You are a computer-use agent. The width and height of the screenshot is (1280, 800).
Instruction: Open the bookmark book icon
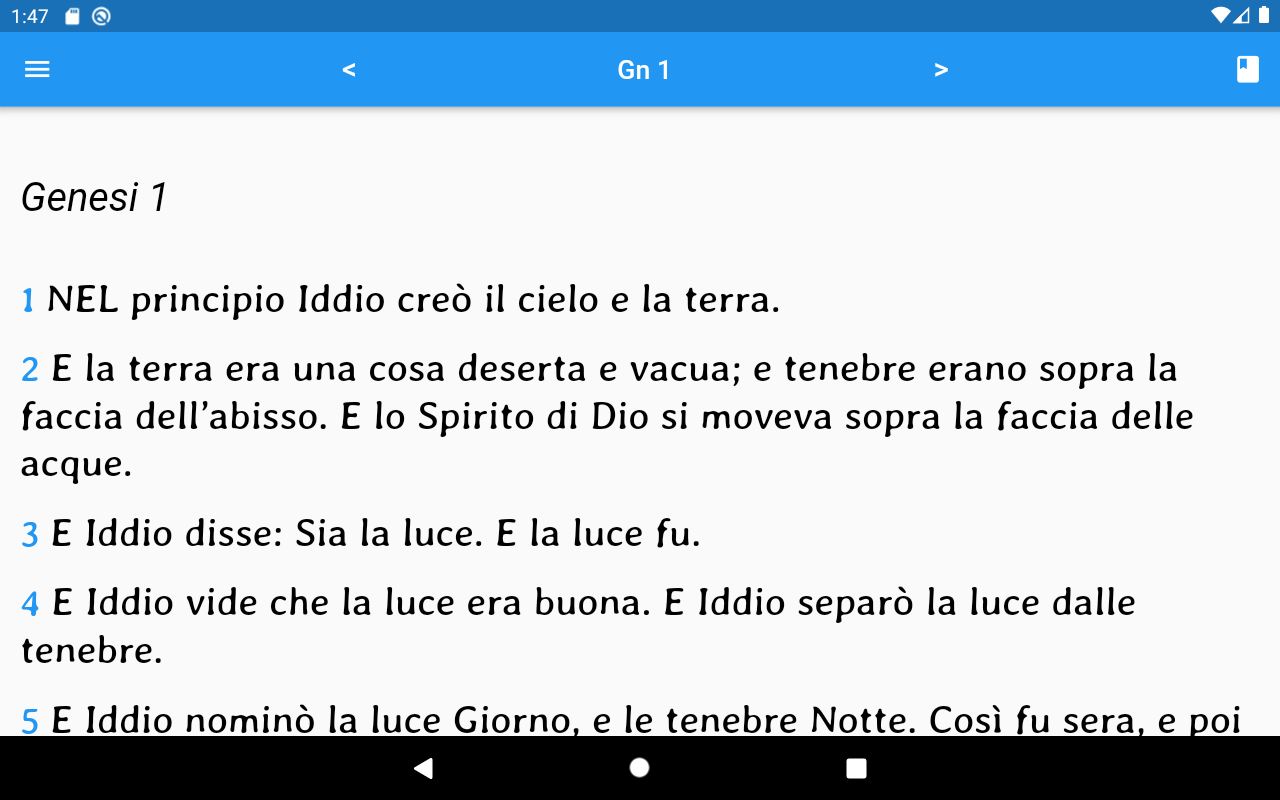click(1248, 69)
